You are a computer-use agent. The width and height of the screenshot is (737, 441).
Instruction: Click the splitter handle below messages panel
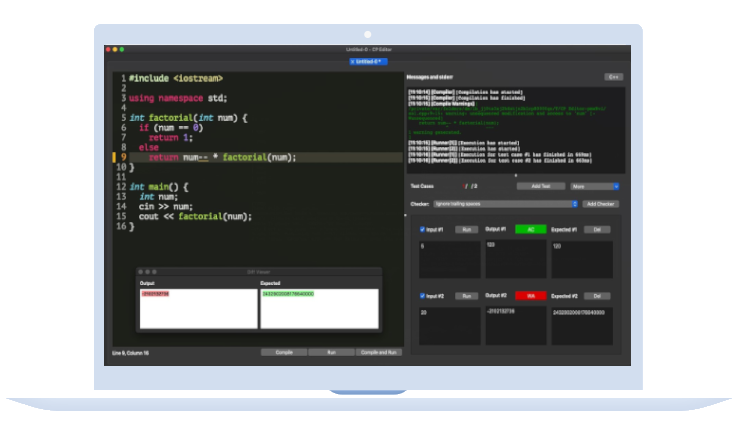pos(516,175)
